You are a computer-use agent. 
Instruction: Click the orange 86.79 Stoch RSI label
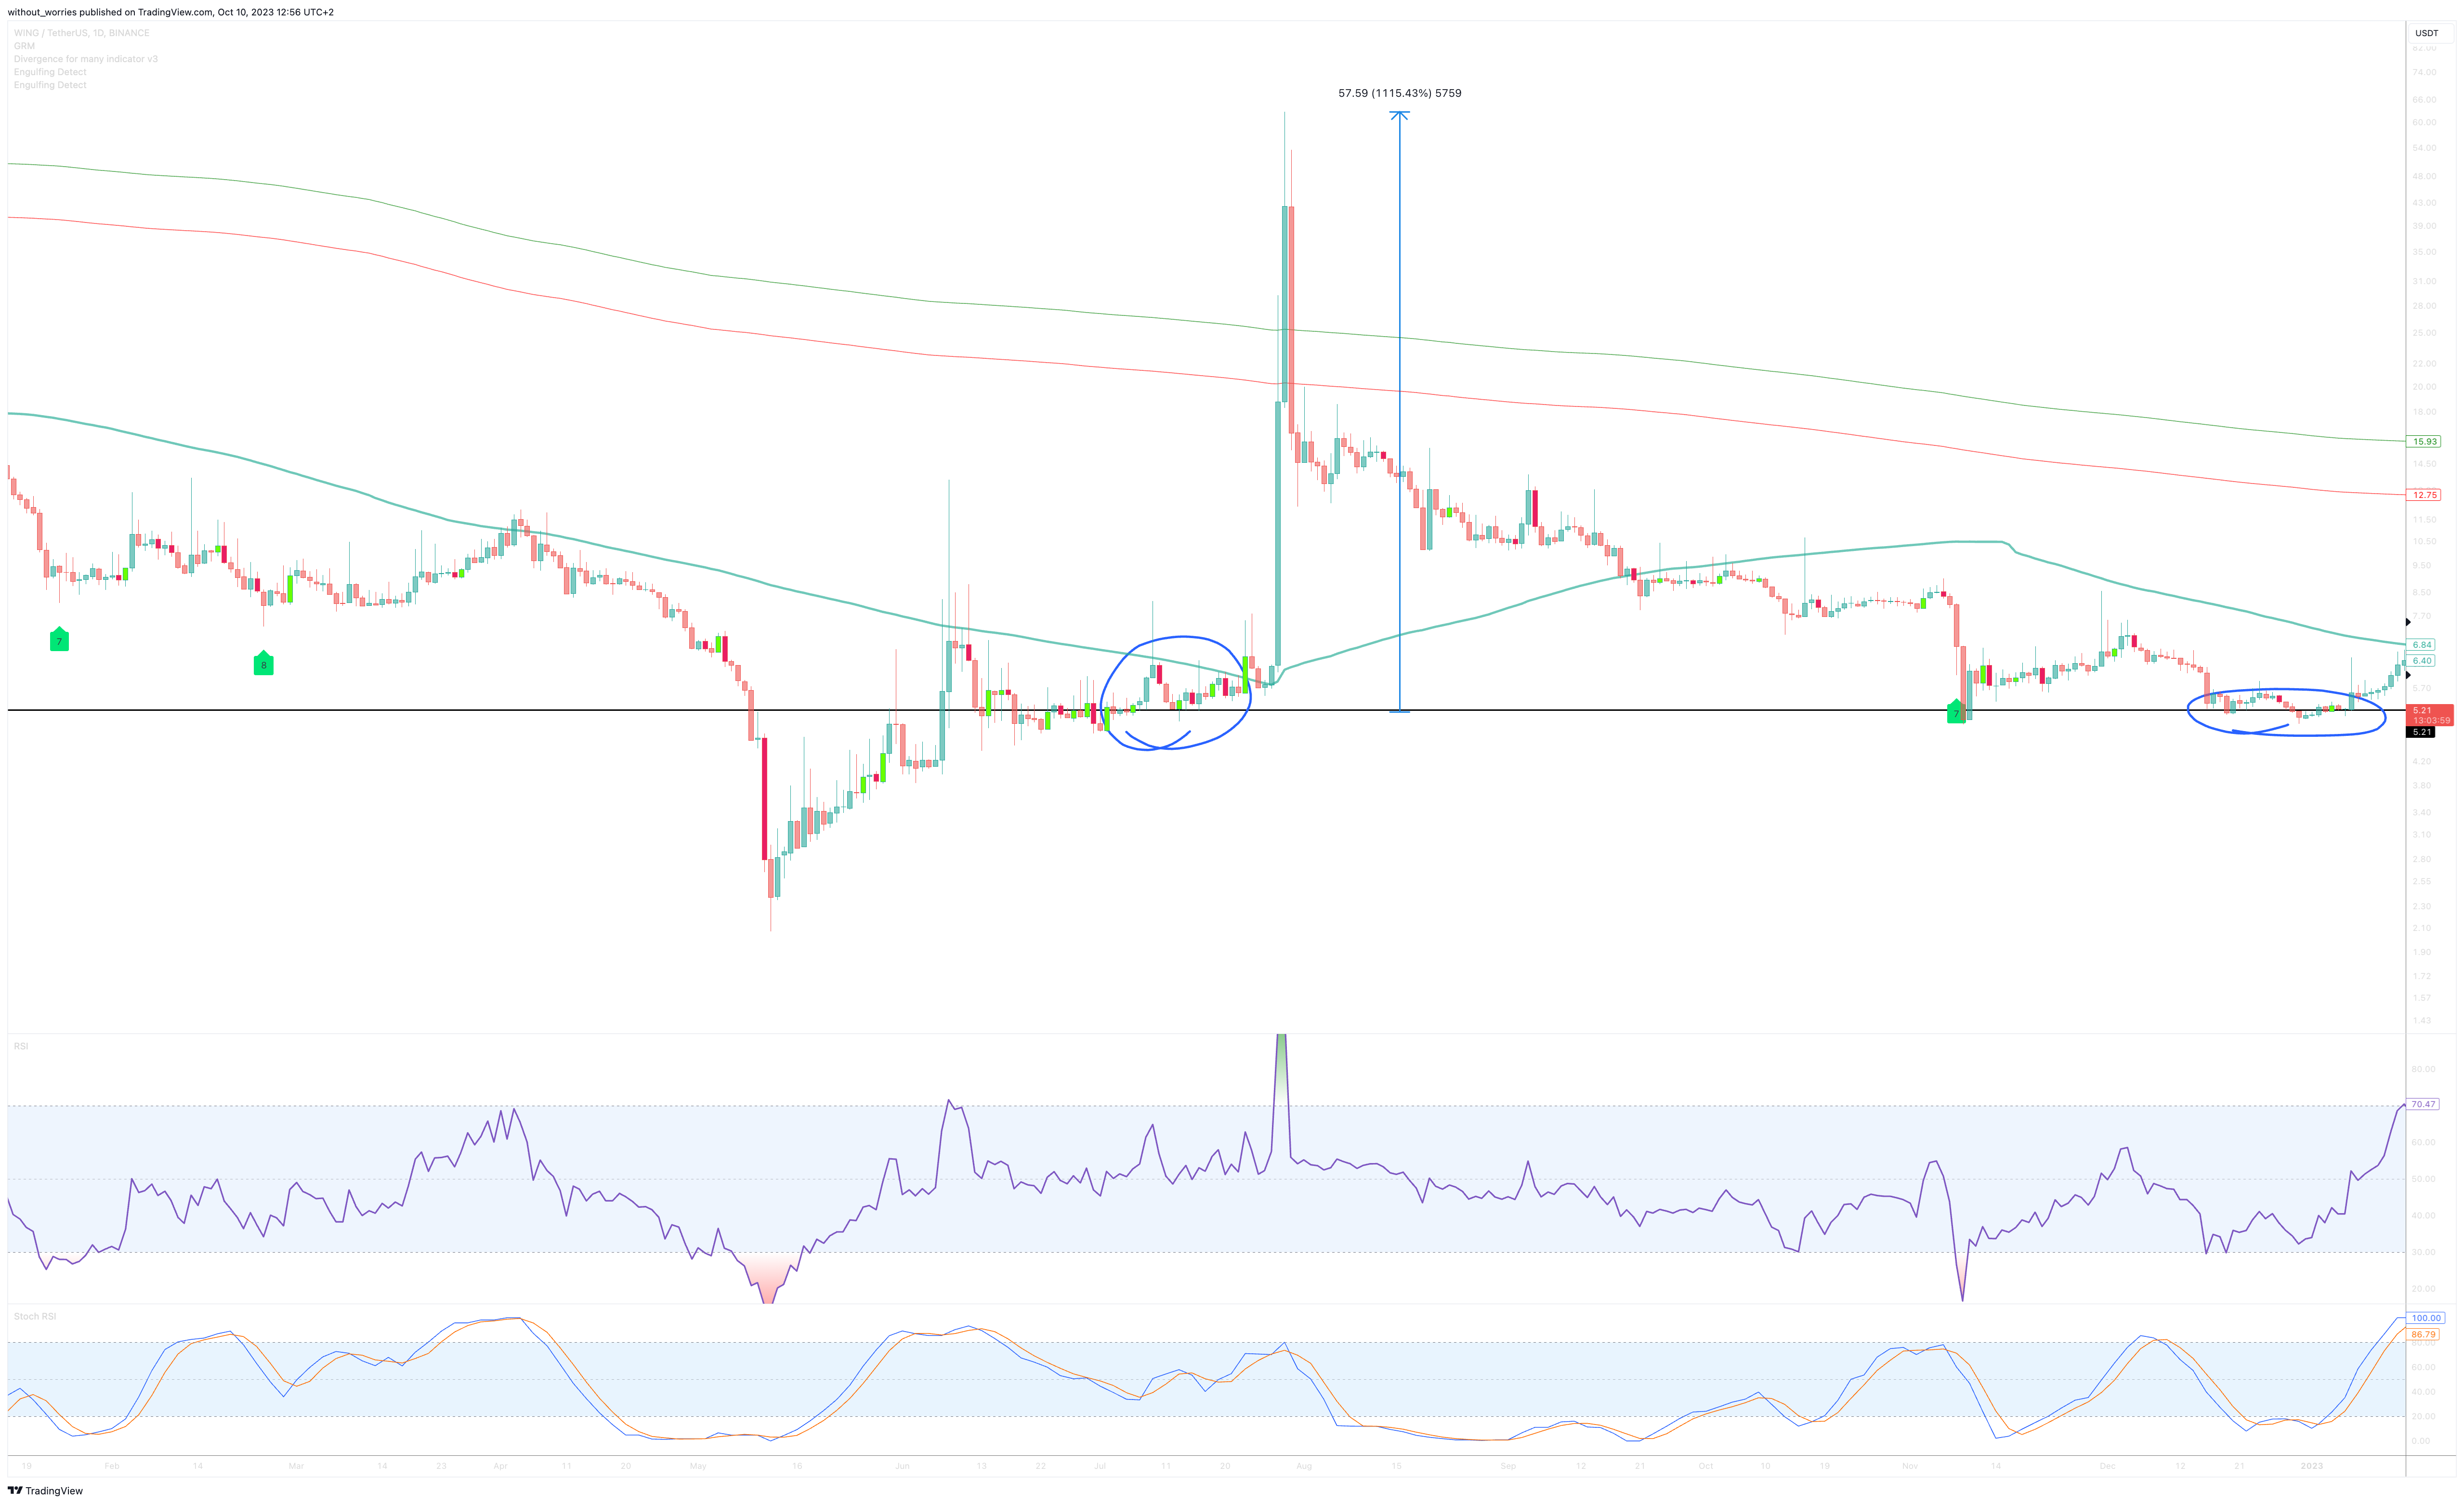coord(2424,1334)
